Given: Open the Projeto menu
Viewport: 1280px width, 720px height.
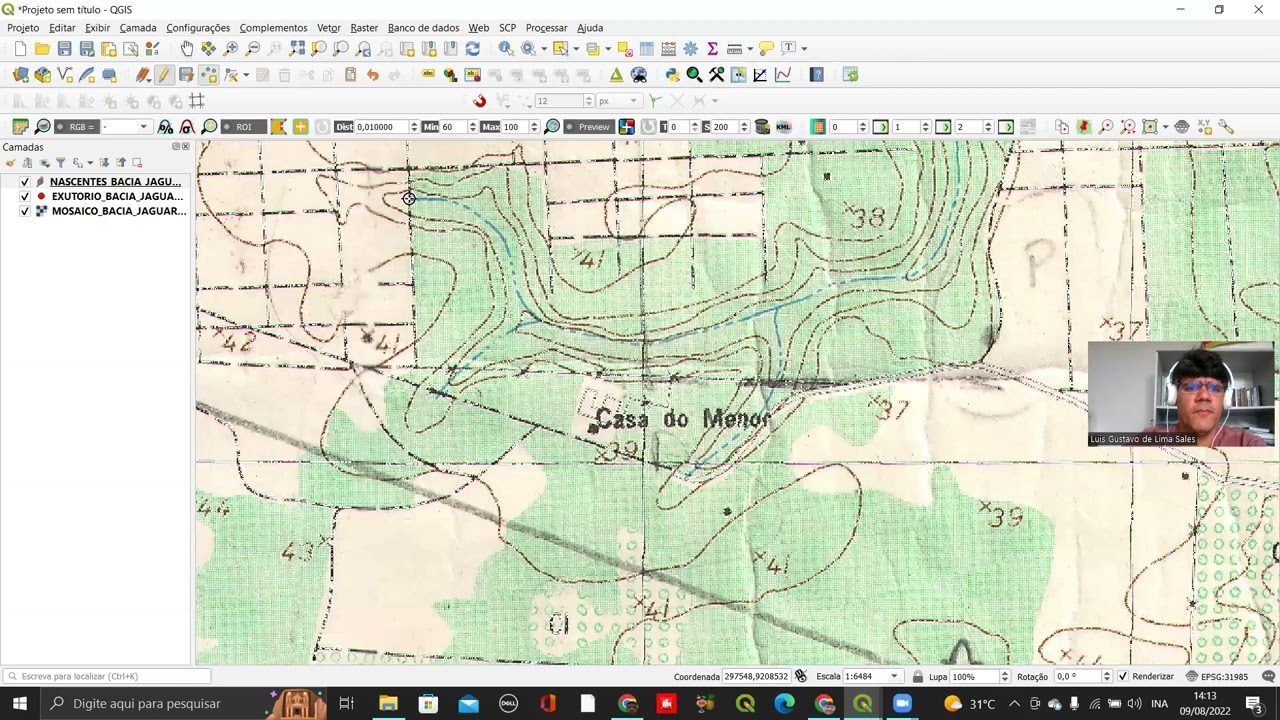Looking at the screenshot, I should 23,28.
